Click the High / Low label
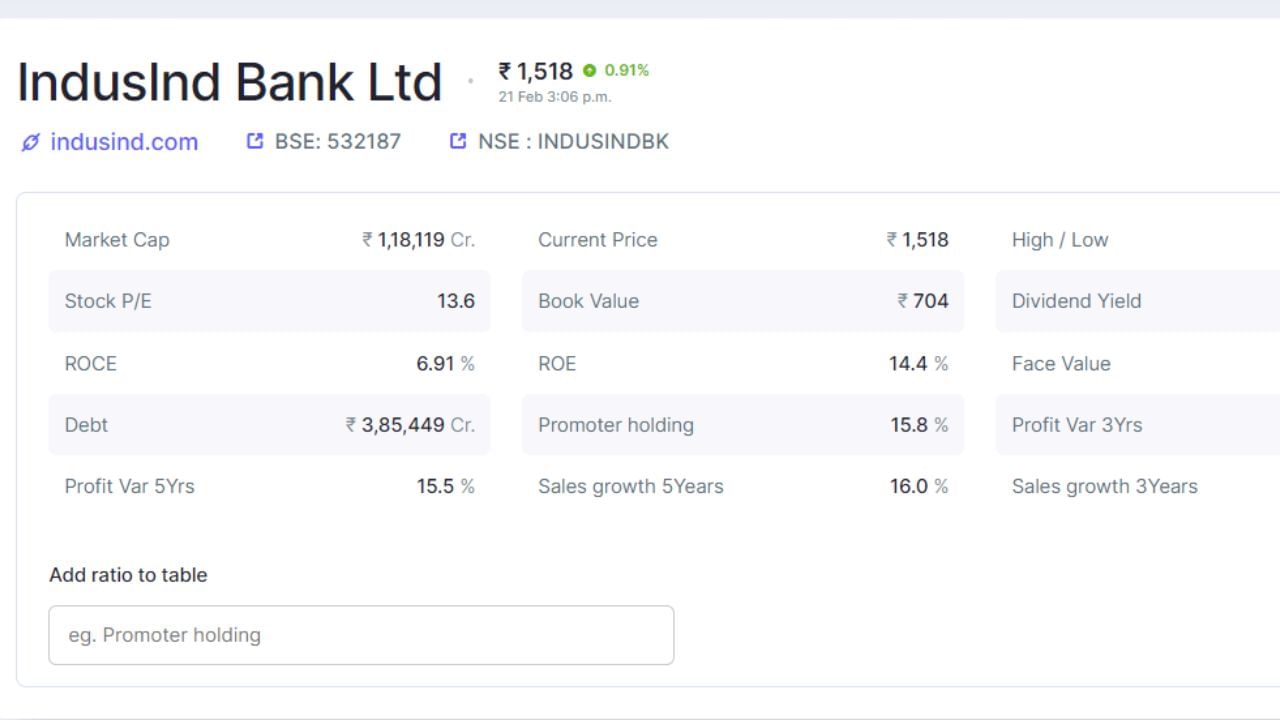Image resolution: width=1280 pixels, height=720 pixels. pyautogui.click(x=1060, y=240)
